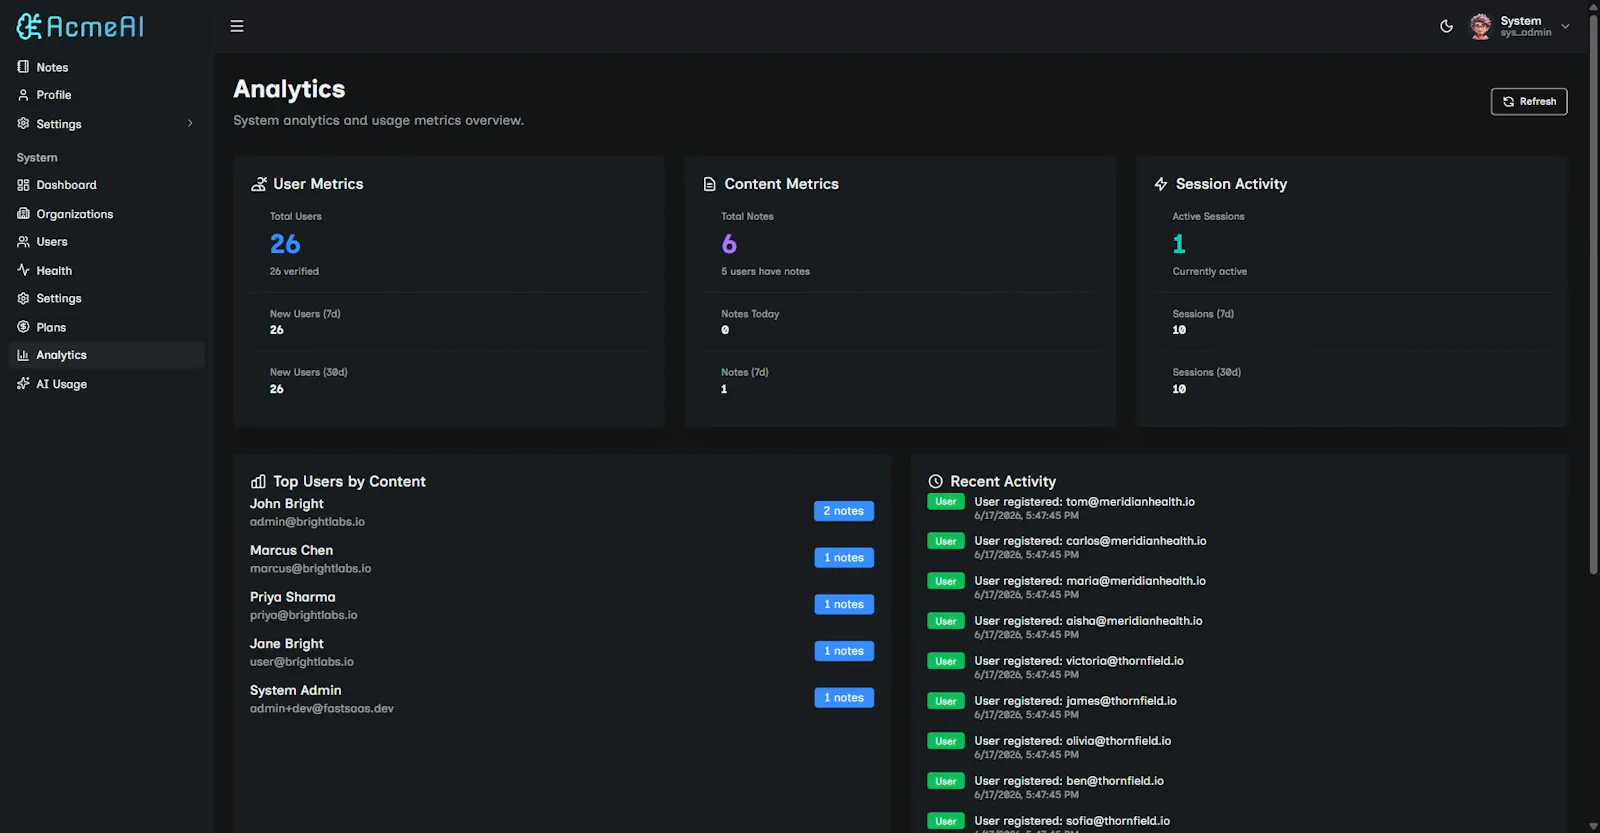Click the Organizations sidebar icon
1600x833 pixels.
tap(23, 214)
